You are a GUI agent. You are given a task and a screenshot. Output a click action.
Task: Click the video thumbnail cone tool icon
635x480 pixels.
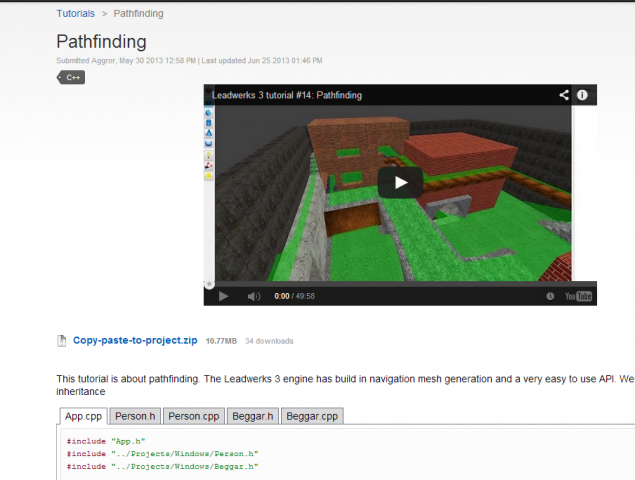click(209, 133)
